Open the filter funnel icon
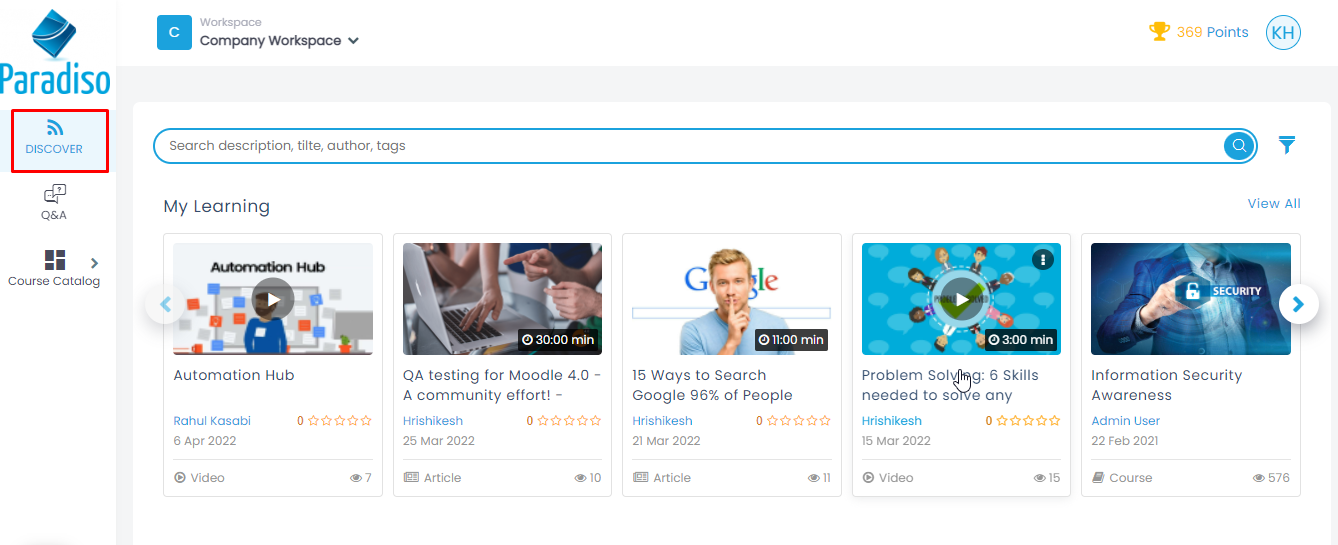 [x=1287, y=145]
